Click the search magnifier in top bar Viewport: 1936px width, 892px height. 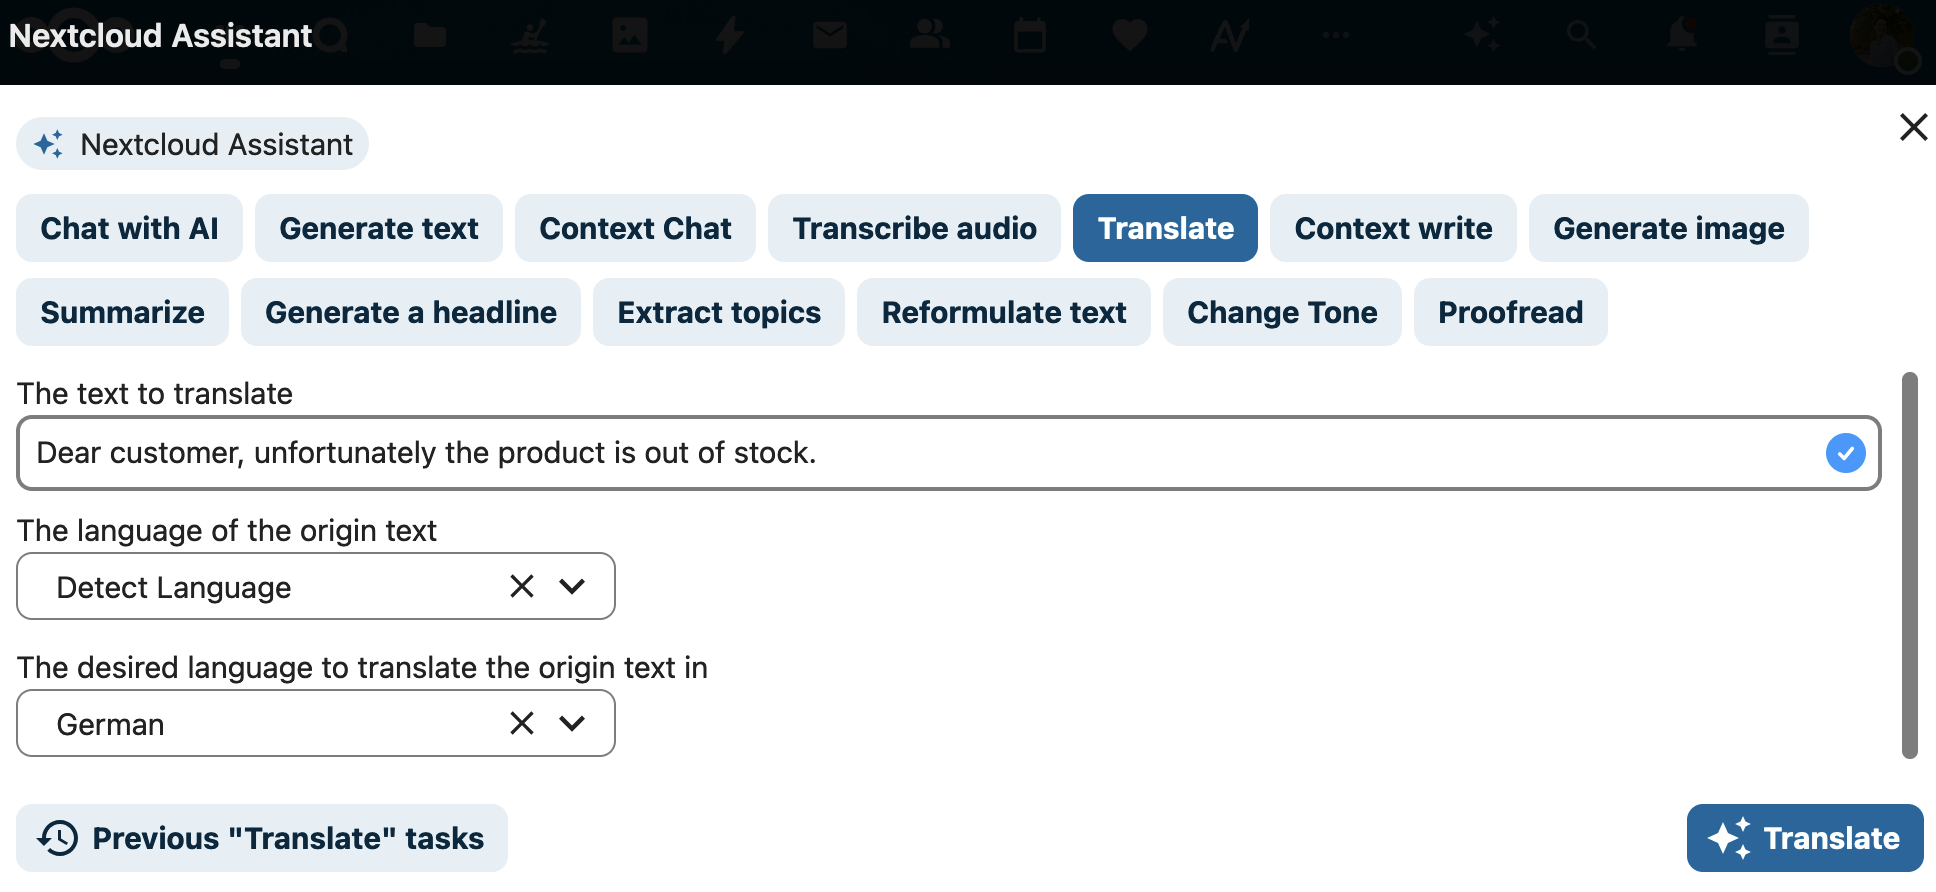point(1581,36)
